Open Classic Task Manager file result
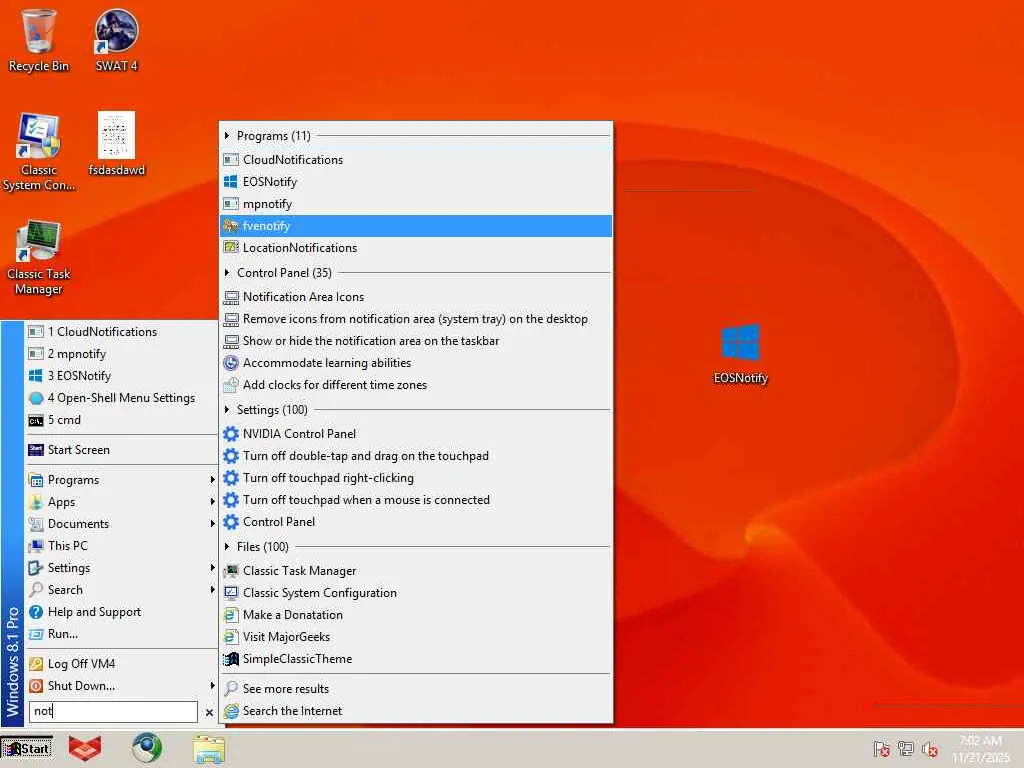The height and width of the screenshot is (768, 1024). [416, 571]
